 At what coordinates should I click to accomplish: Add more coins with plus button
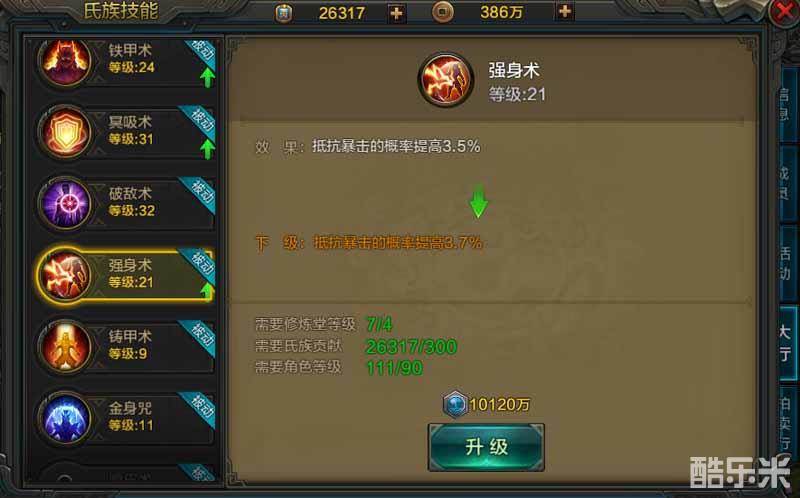(564, 11)
